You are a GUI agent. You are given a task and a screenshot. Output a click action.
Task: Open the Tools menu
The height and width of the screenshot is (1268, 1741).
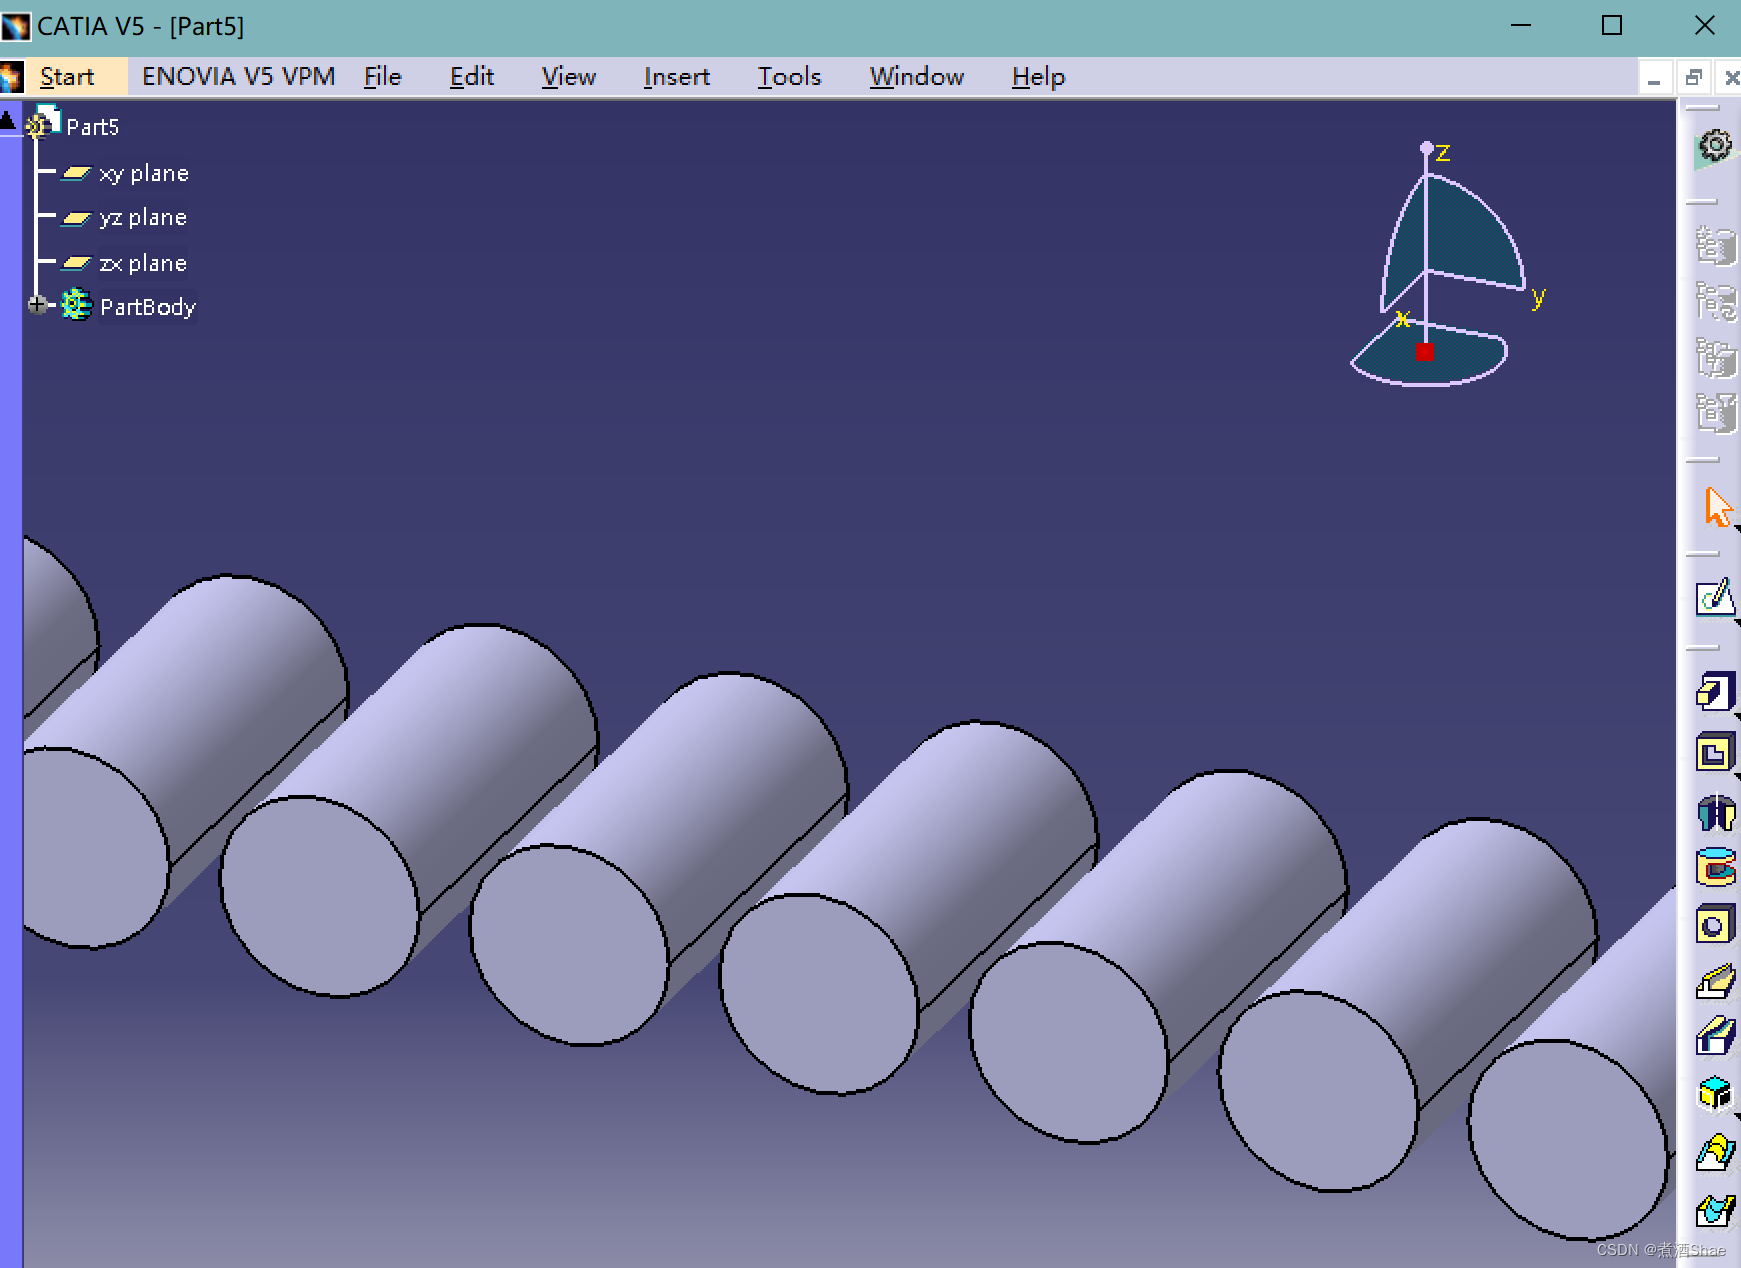coord(789,77)
